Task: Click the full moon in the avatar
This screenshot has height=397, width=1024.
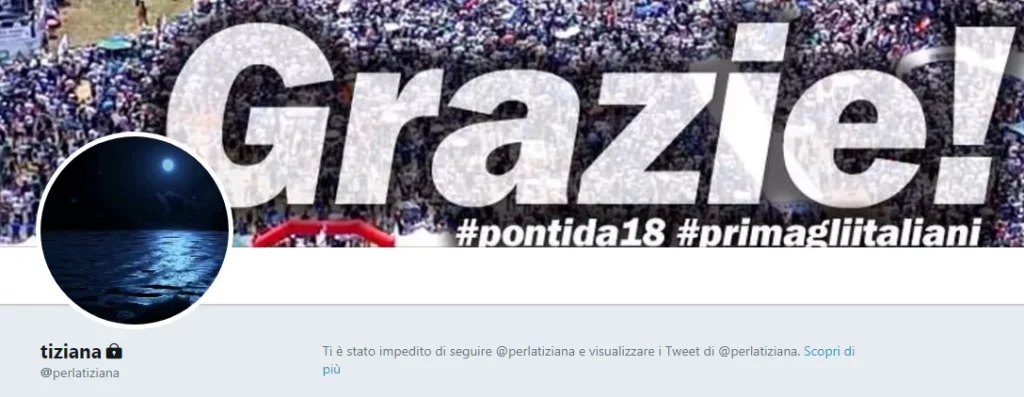Action: click(x=168, y=165)
